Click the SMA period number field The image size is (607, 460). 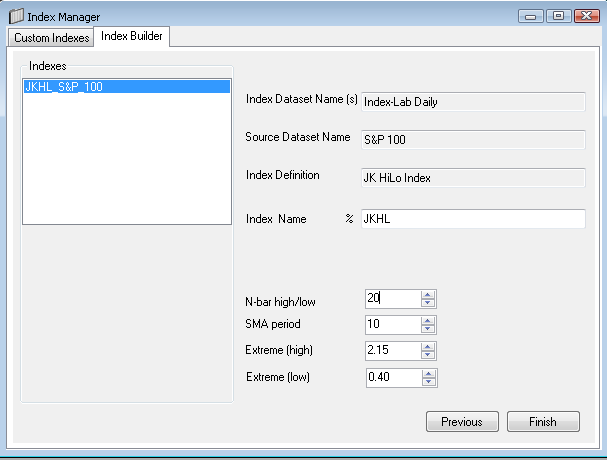[x=392, y=325]
